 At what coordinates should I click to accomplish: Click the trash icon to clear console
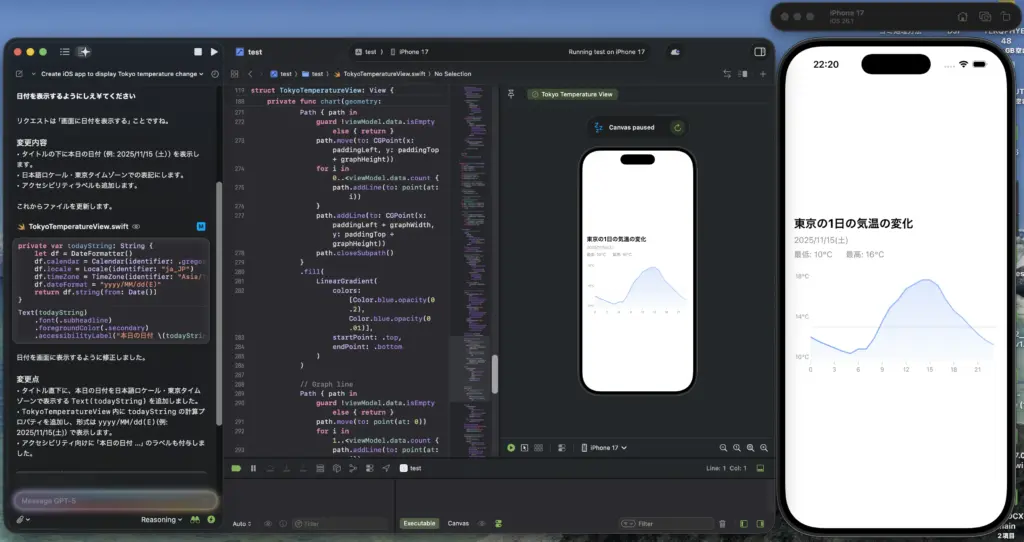click(x=722, y=523)
